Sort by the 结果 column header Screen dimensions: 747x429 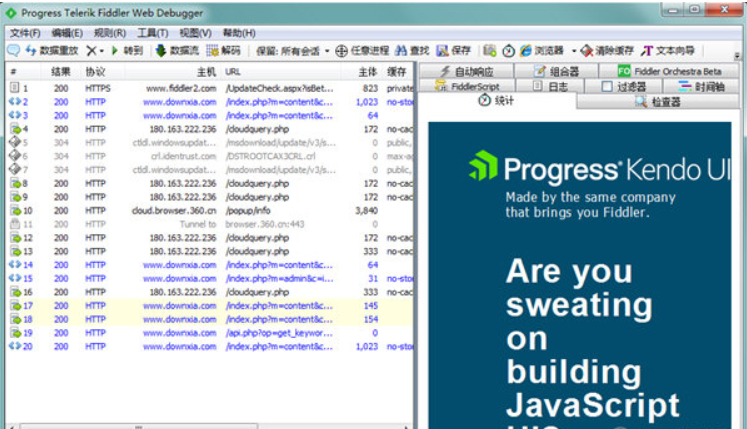pyautogui.click(x=61, y=72)
